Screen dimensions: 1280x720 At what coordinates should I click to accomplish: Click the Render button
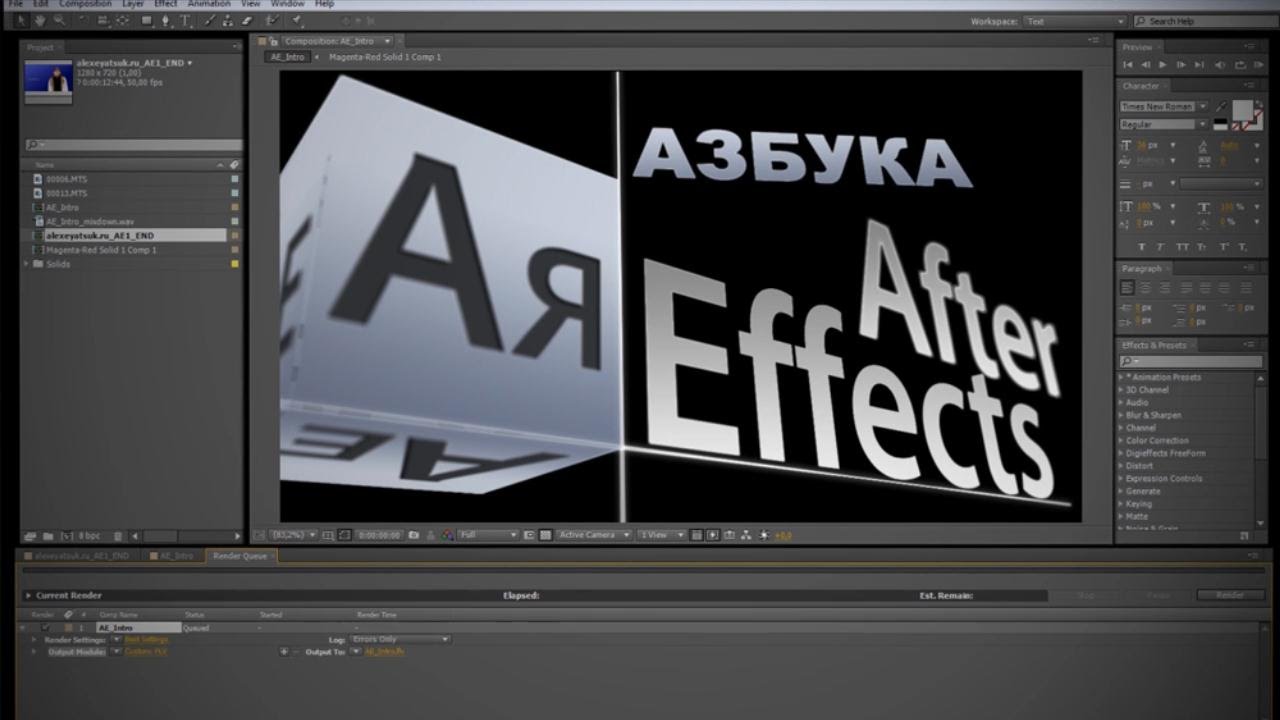click(1230, 595)
